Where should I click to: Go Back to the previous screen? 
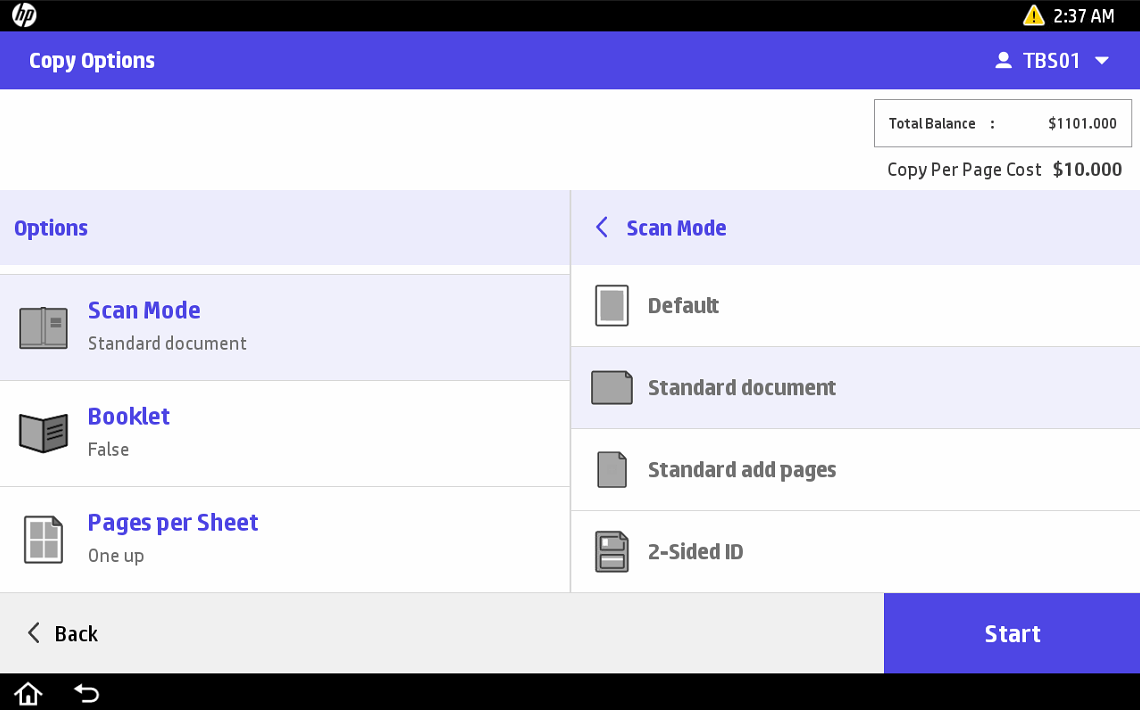62,634
